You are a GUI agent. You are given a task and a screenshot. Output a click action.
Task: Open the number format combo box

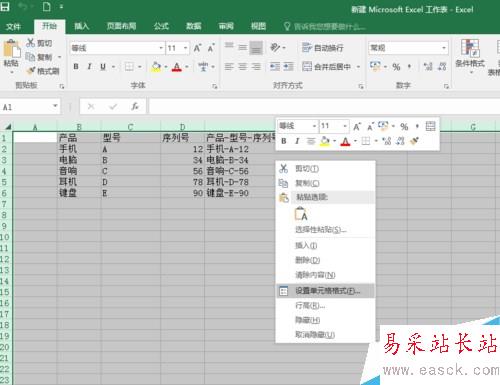408,48
